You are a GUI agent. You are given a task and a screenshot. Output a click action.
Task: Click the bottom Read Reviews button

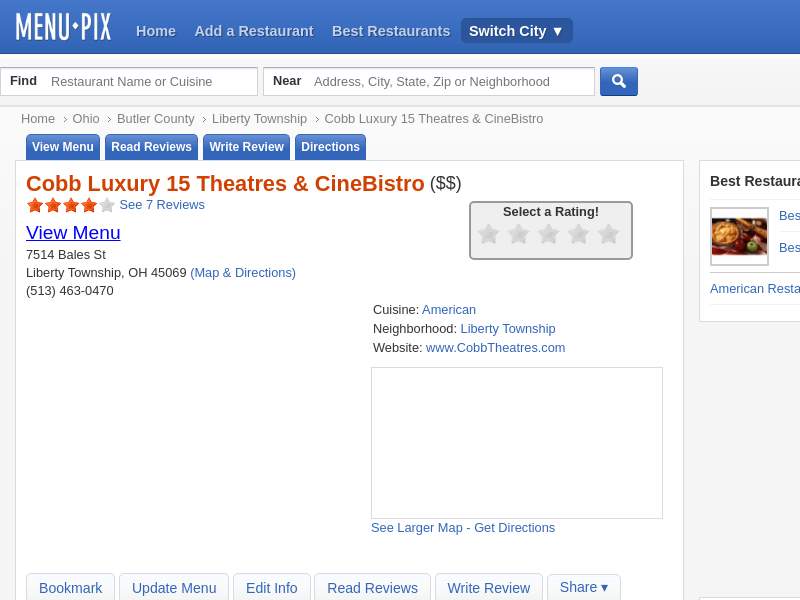(x=372, y=587)
